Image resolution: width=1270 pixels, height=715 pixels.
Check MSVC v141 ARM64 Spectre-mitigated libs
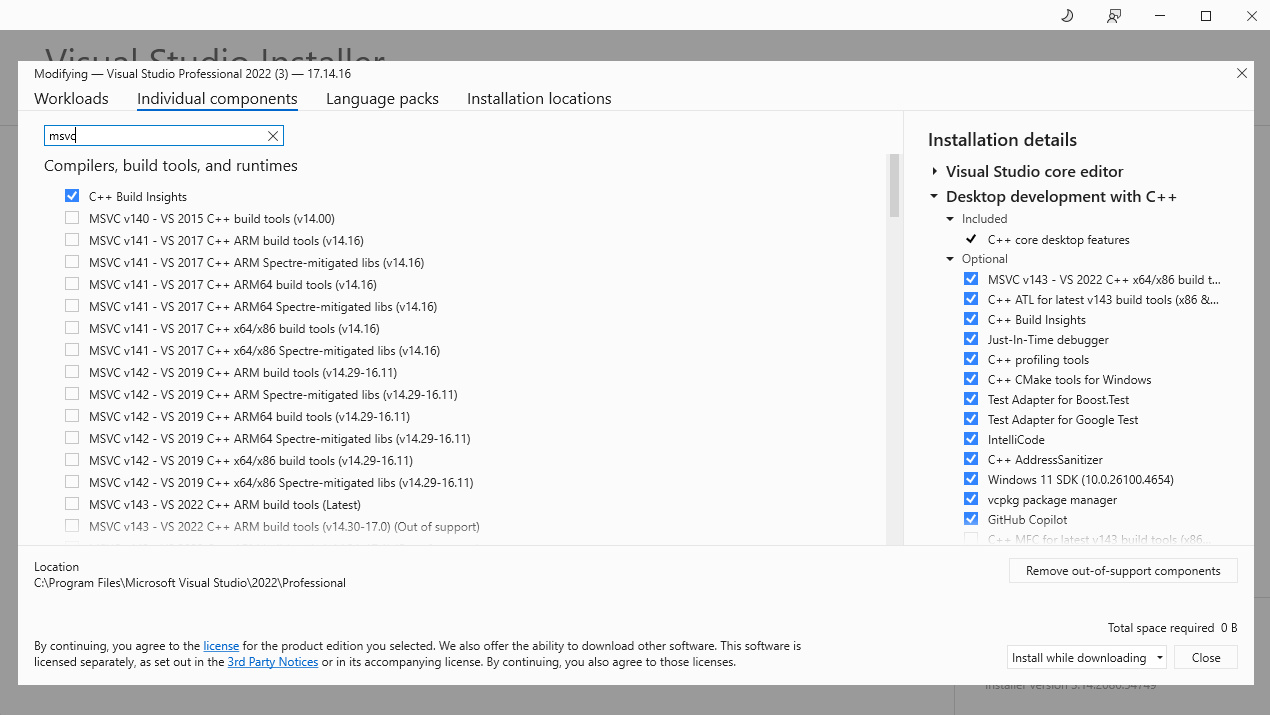pos(72,306)
